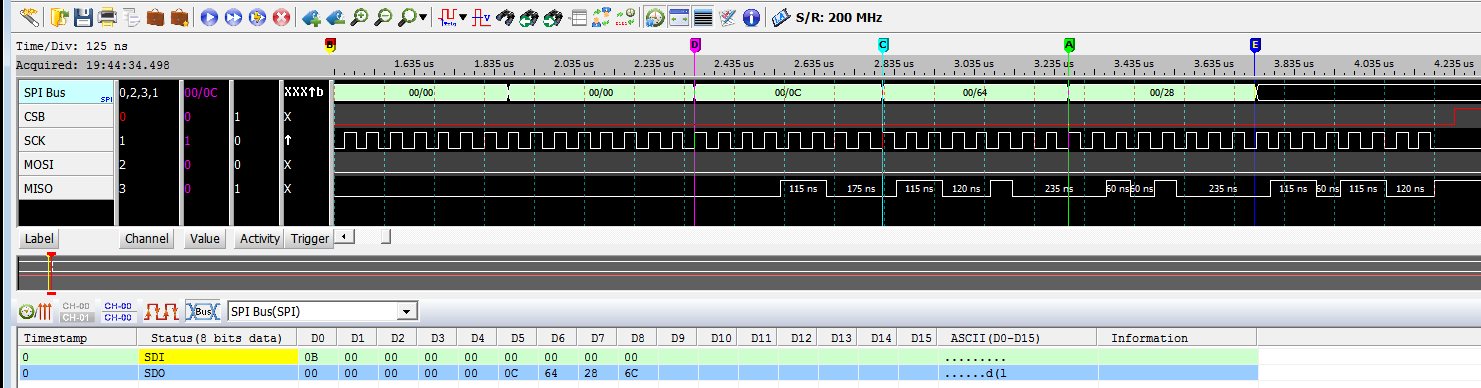
Task: Select the blue CH-00 CH-00 display icon
Action: 119,311
